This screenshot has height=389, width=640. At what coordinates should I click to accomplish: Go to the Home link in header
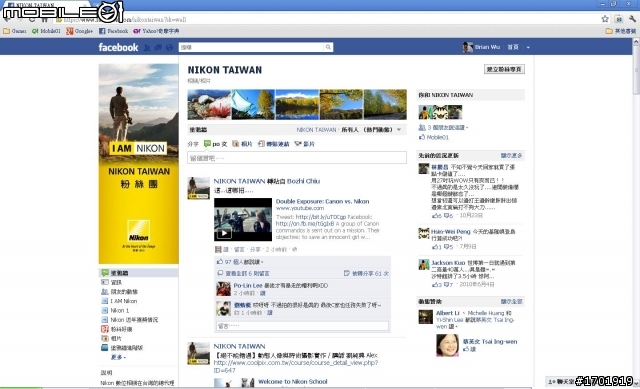tap(513, 47)
